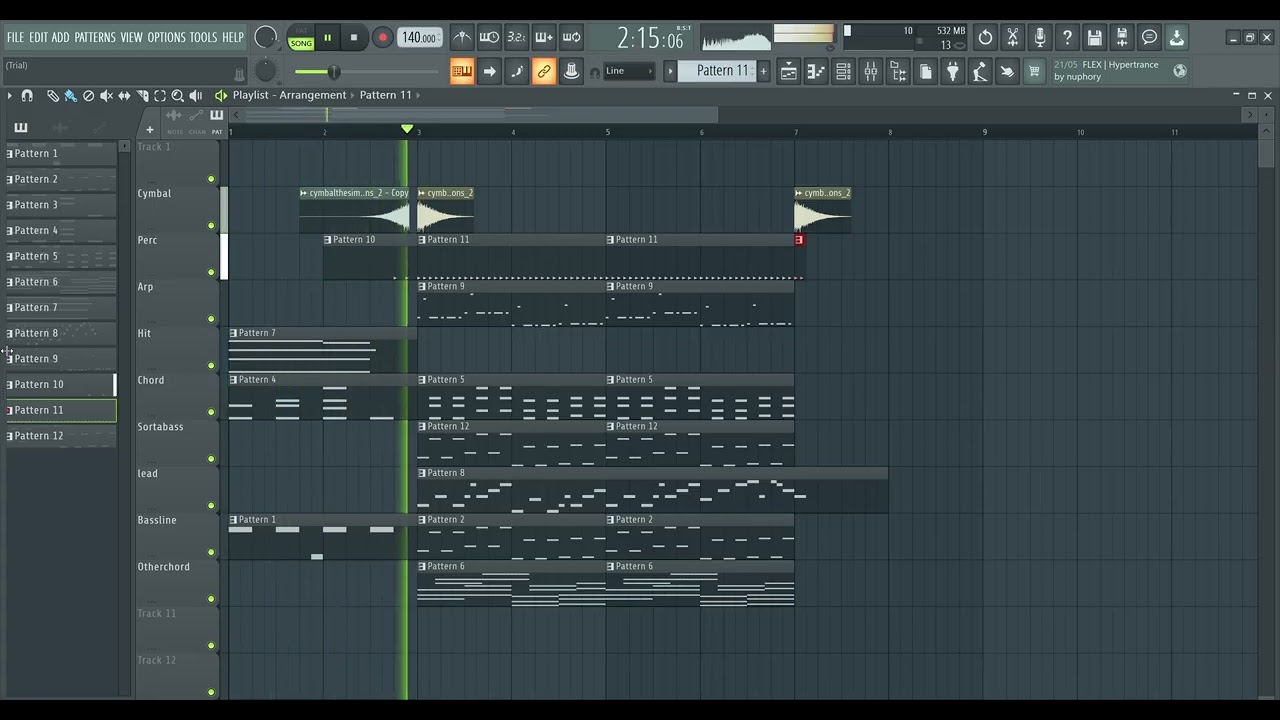Select the Zoom magnifier tool in Playlist

(x=178, y=96)
